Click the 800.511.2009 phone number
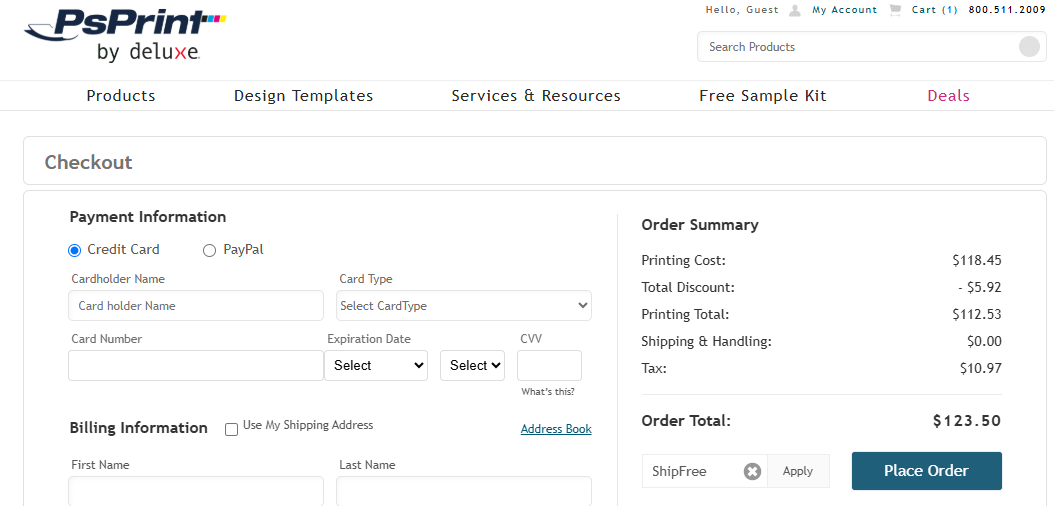1054x506 pixels. pyautogui.click(x=1007, y=10)
